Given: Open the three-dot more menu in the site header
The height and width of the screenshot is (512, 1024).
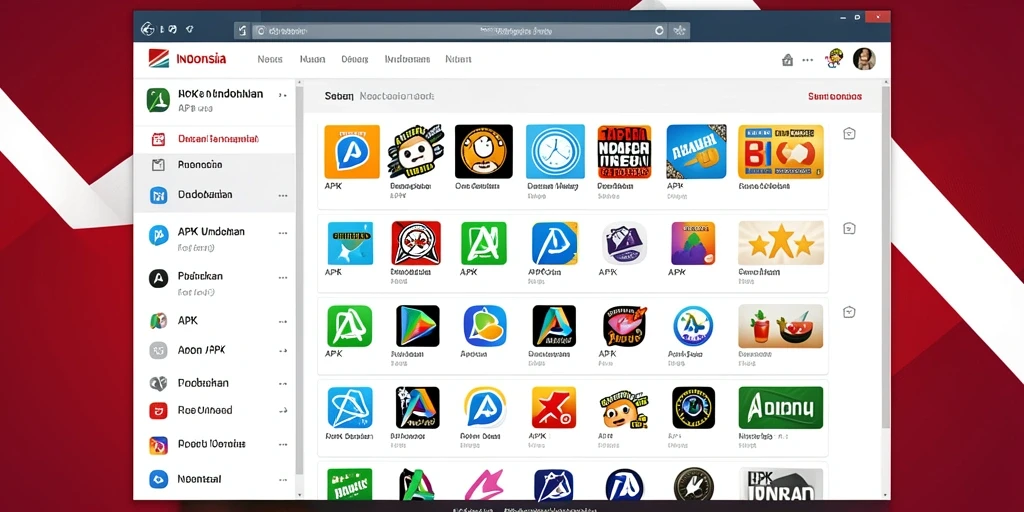Looking at the screenshot, I should 808,59.
